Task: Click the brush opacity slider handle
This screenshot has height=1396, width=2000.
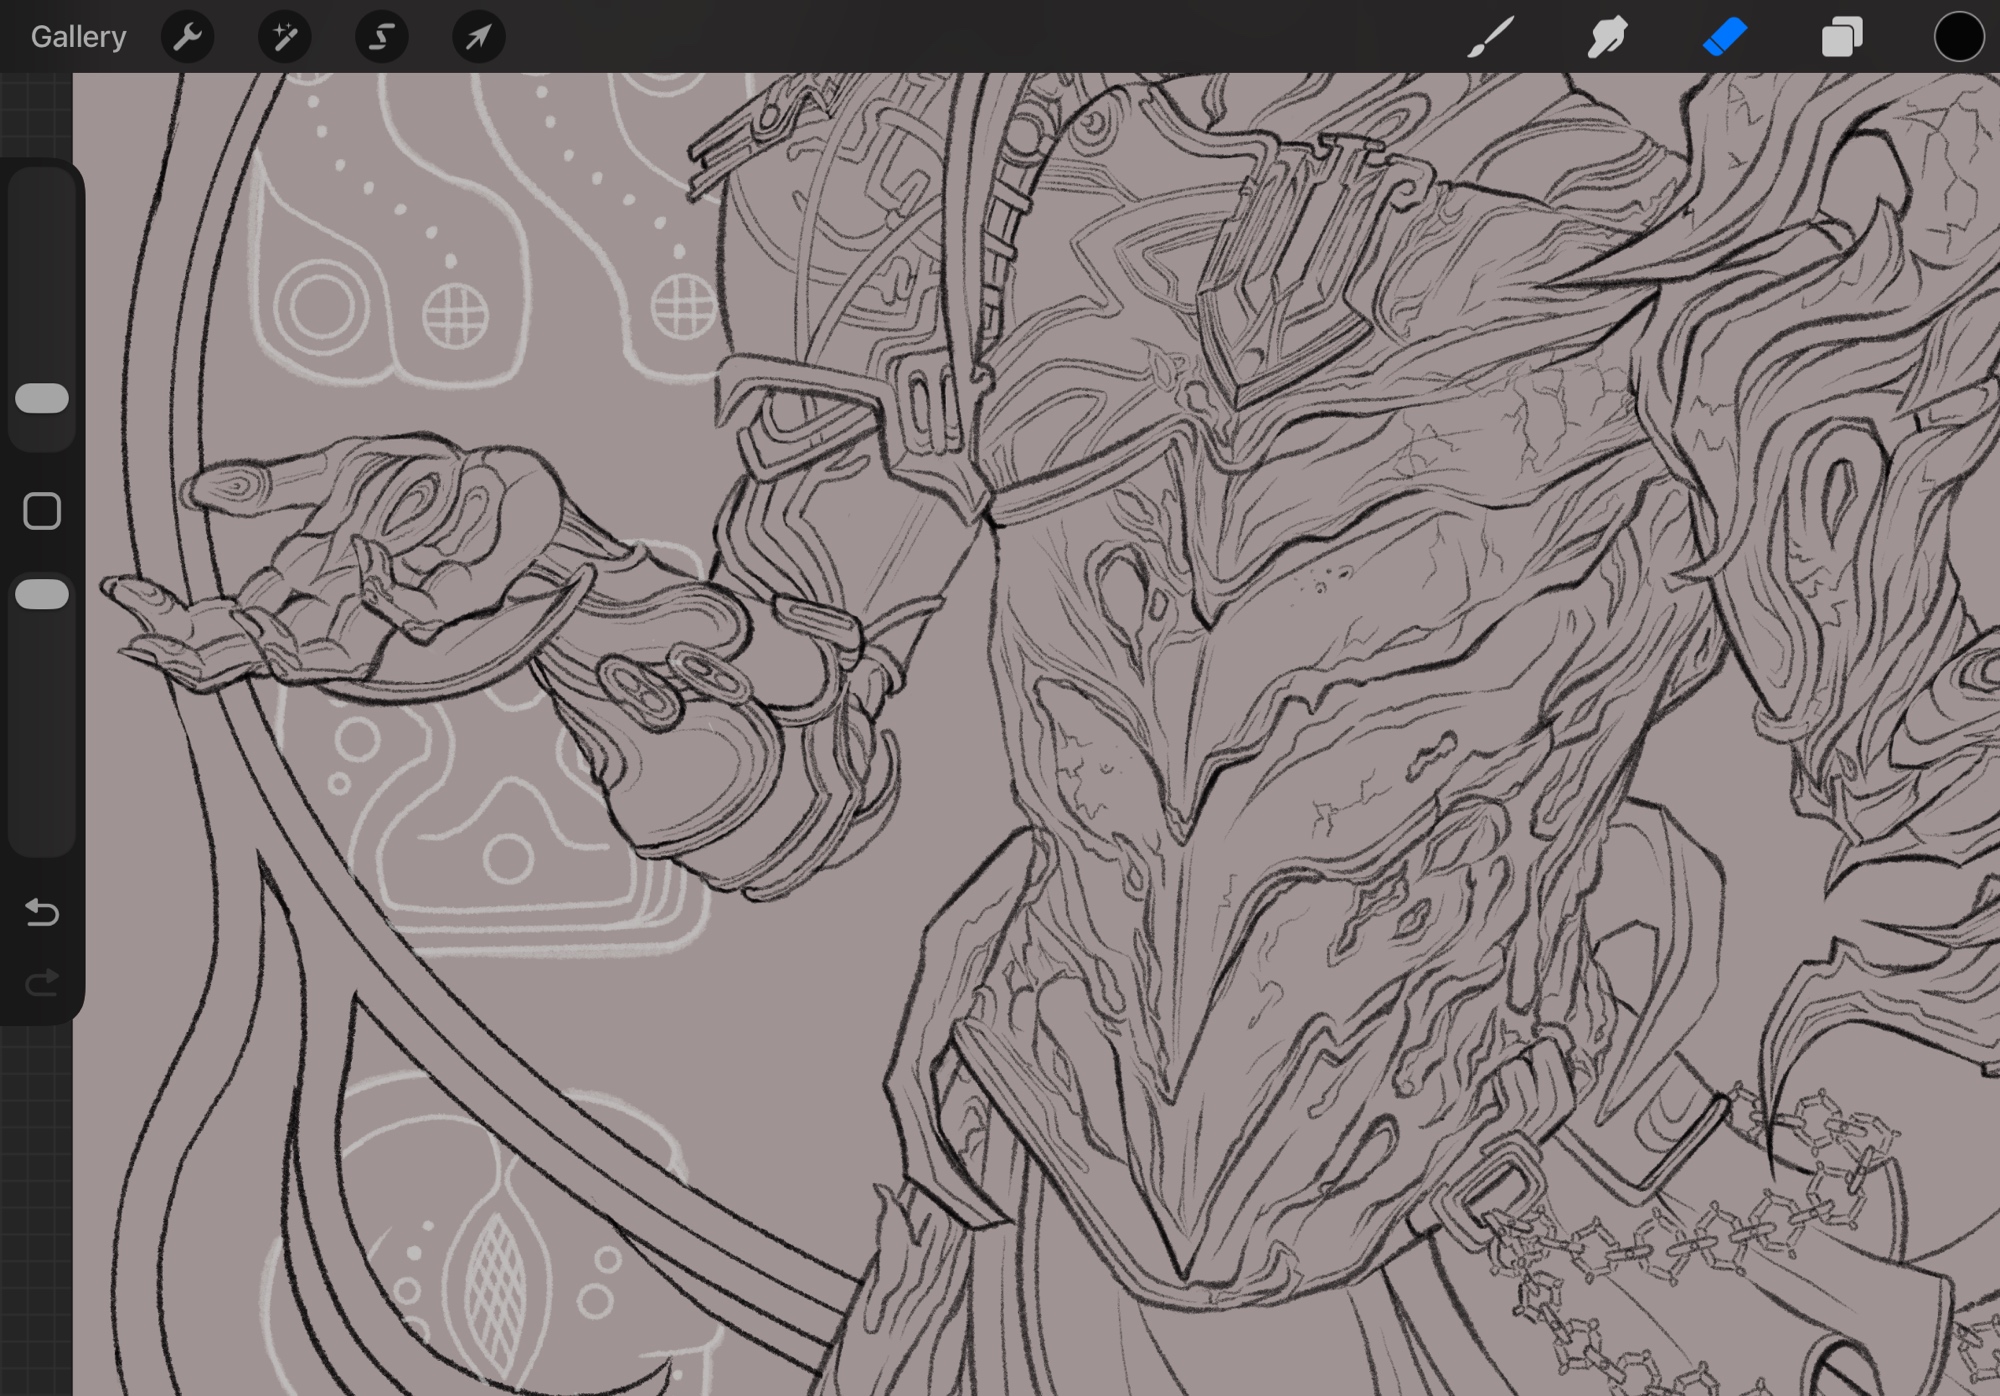Action: point(42,594)
